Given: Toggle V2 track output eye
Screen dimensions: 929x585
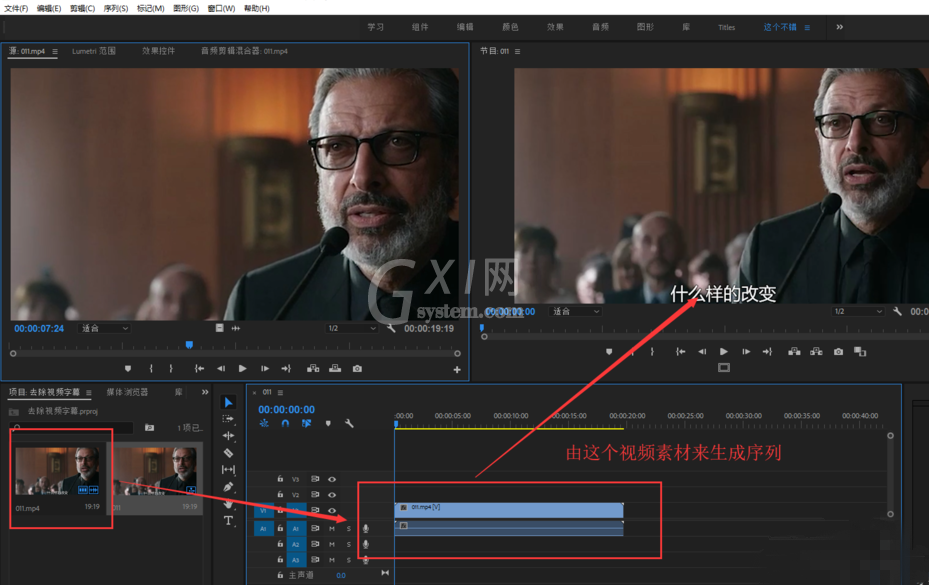Looking at the screenshot, I should (332, 494).
